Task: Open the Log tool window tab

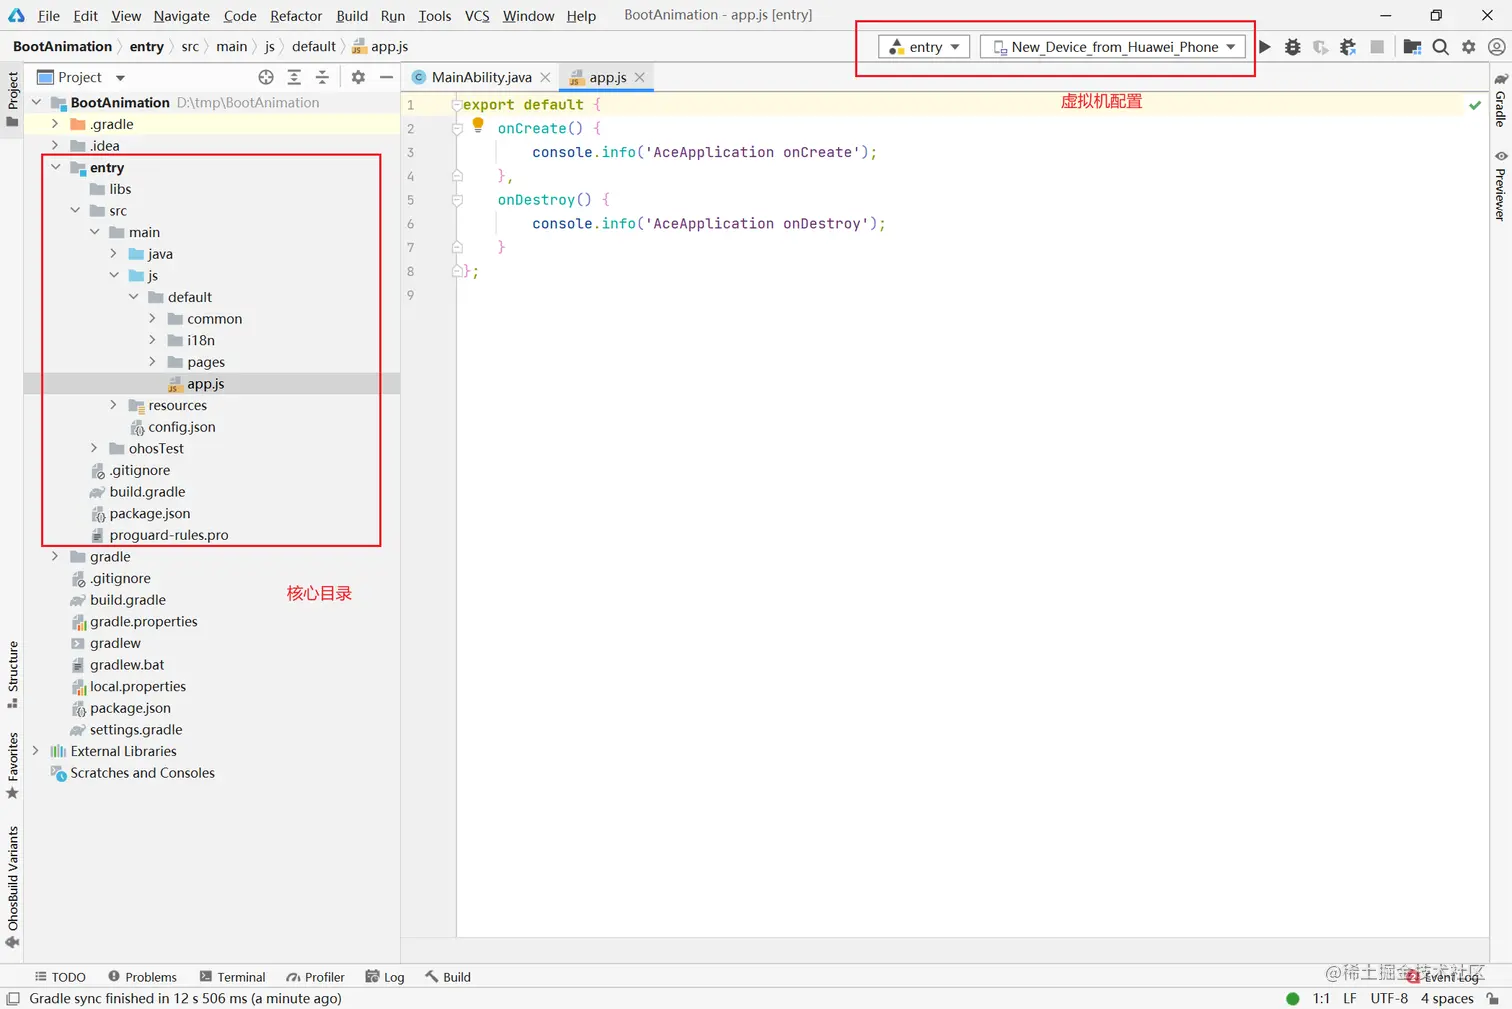Action: [x=385, y=977]
